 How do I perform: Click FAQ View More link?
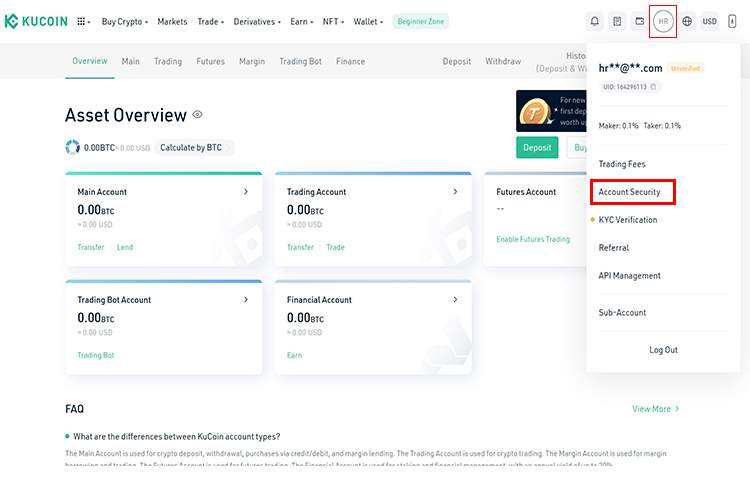click(656, 409)
